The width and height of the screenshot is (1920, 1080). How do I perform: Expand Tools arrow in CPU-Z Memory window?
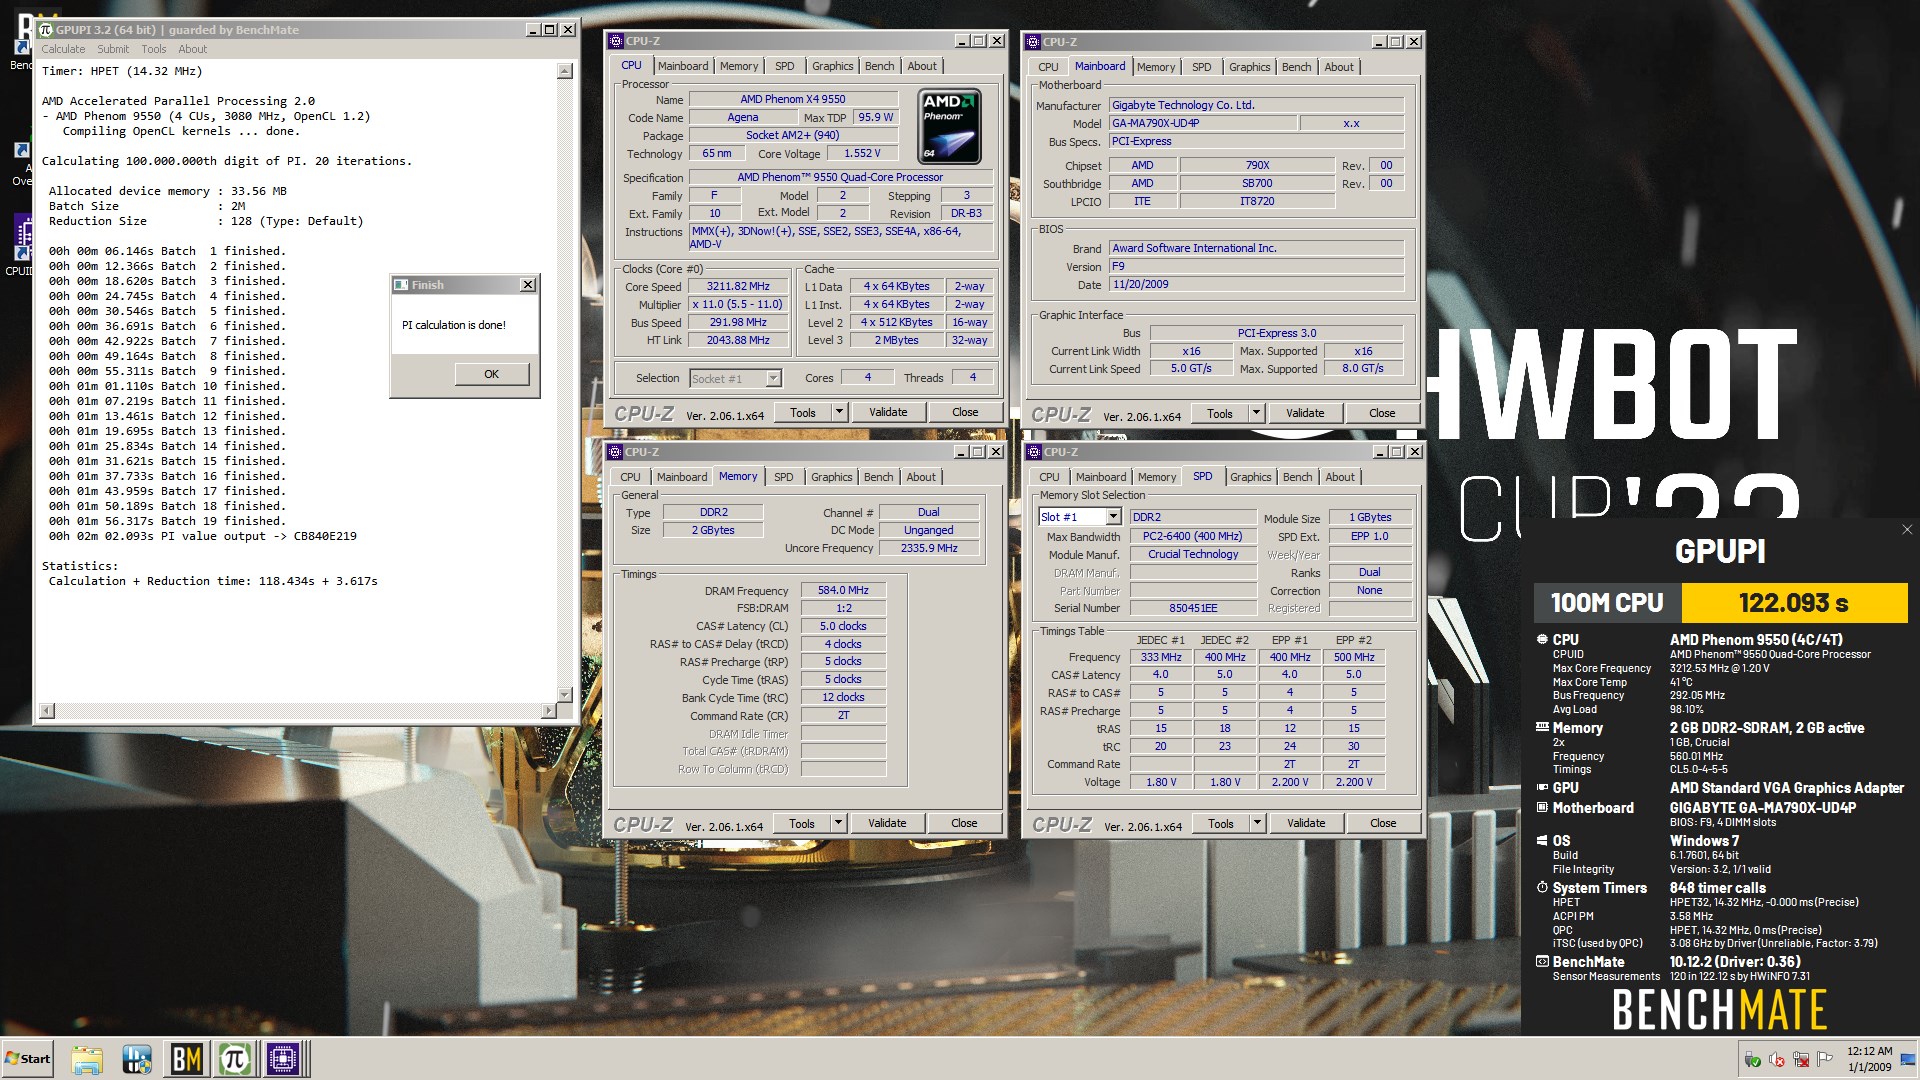[838, 823]
